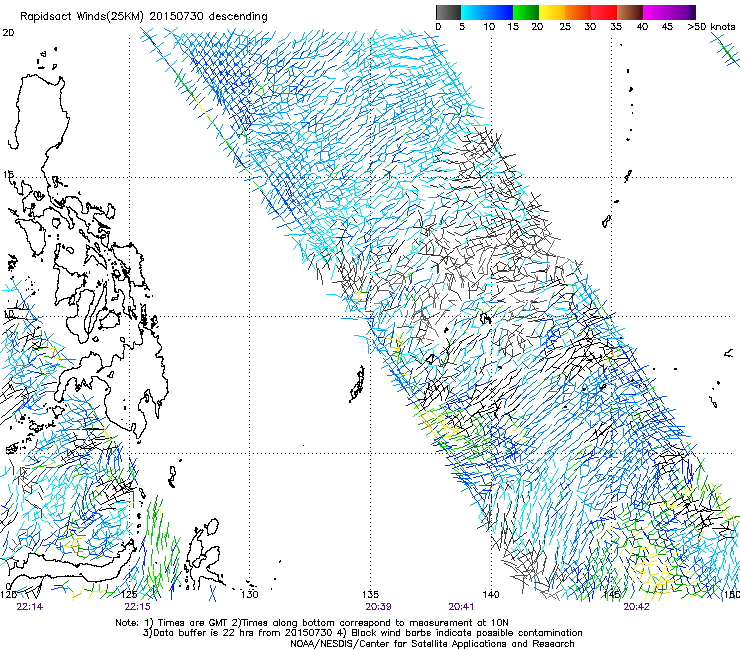
Task: Click the purple time stamp '22:15'
Action: click(137, 607)
